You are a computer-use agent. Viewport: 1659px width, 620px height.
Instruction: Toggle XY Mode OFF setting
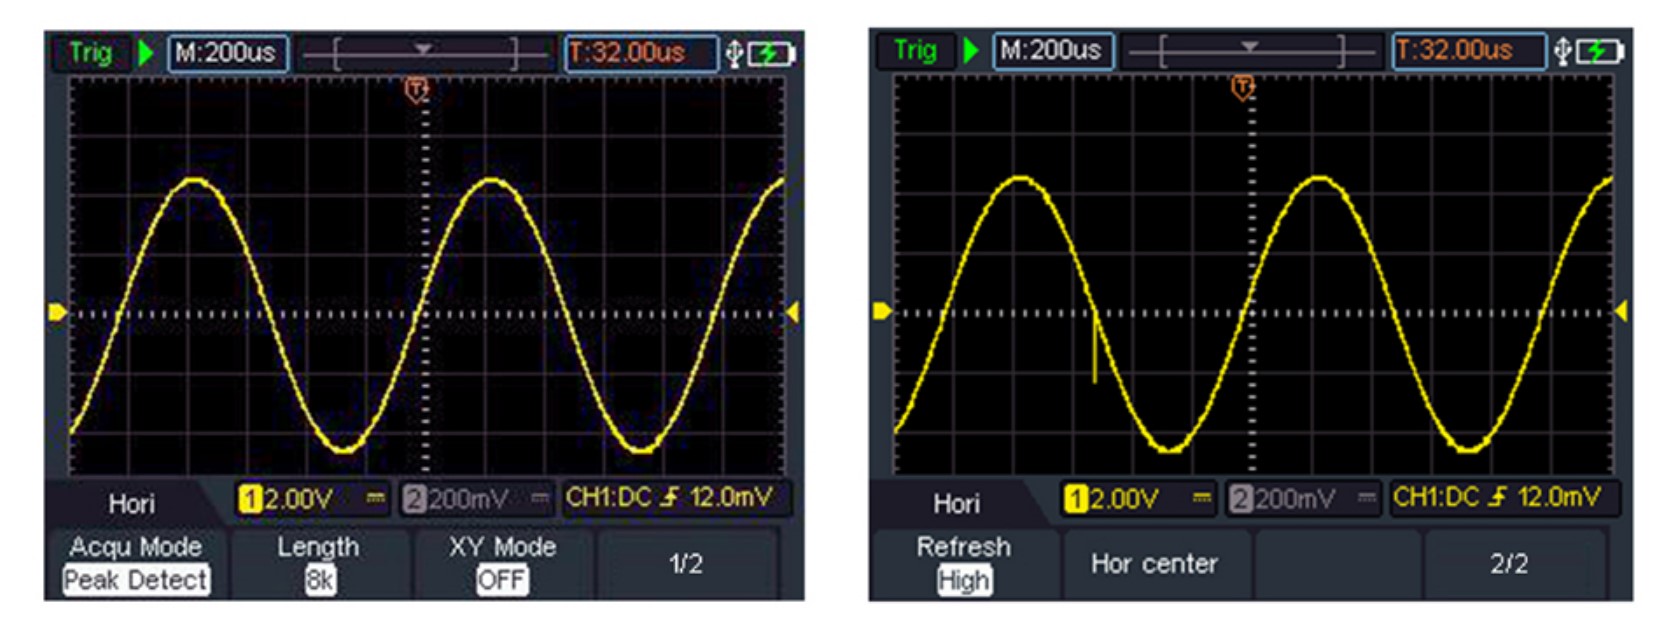(502, 564)
